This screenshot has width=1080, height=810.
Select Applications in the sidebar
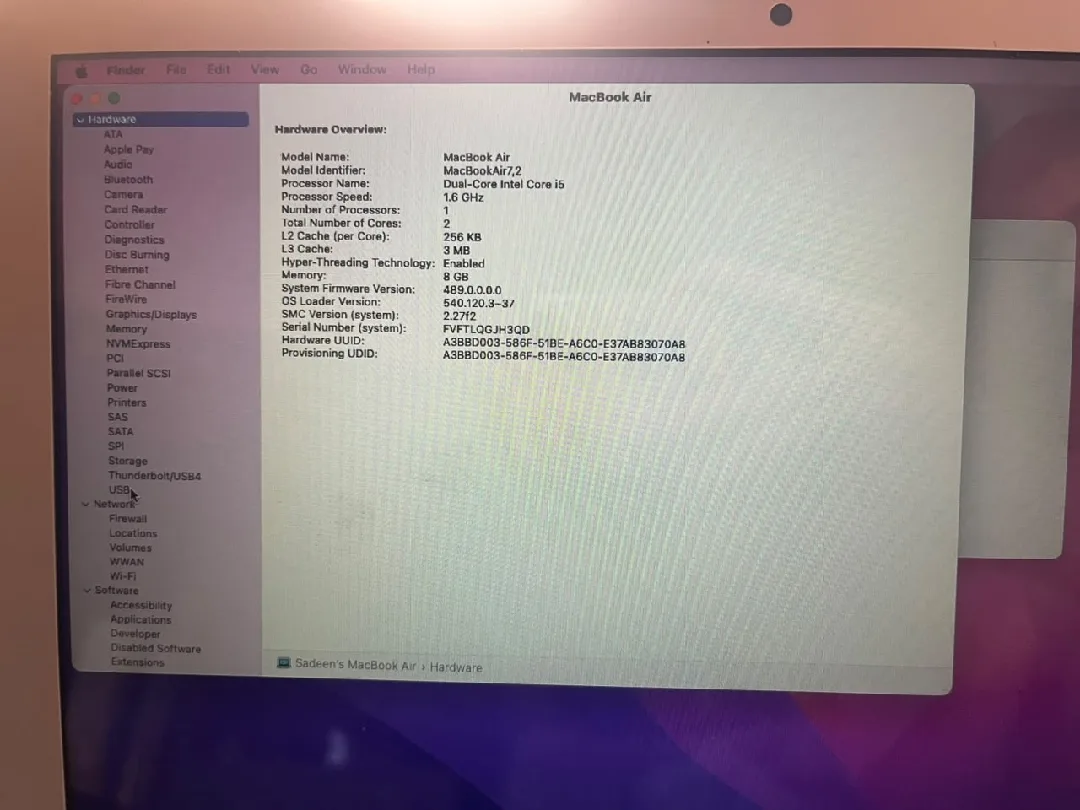pyautogui.click(x=141, y=619)
